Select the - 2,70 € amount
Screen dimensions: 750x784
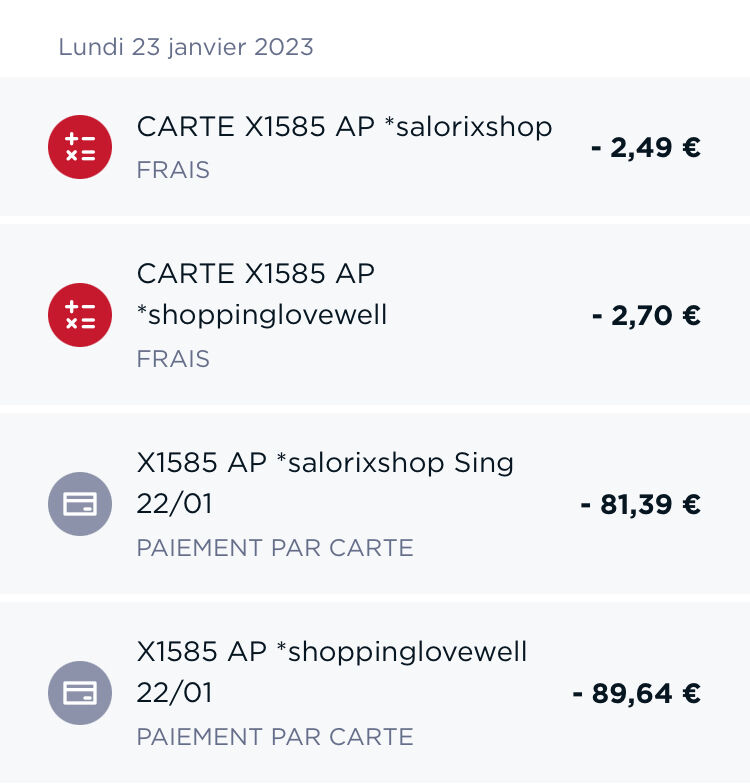tap(646, 316)
